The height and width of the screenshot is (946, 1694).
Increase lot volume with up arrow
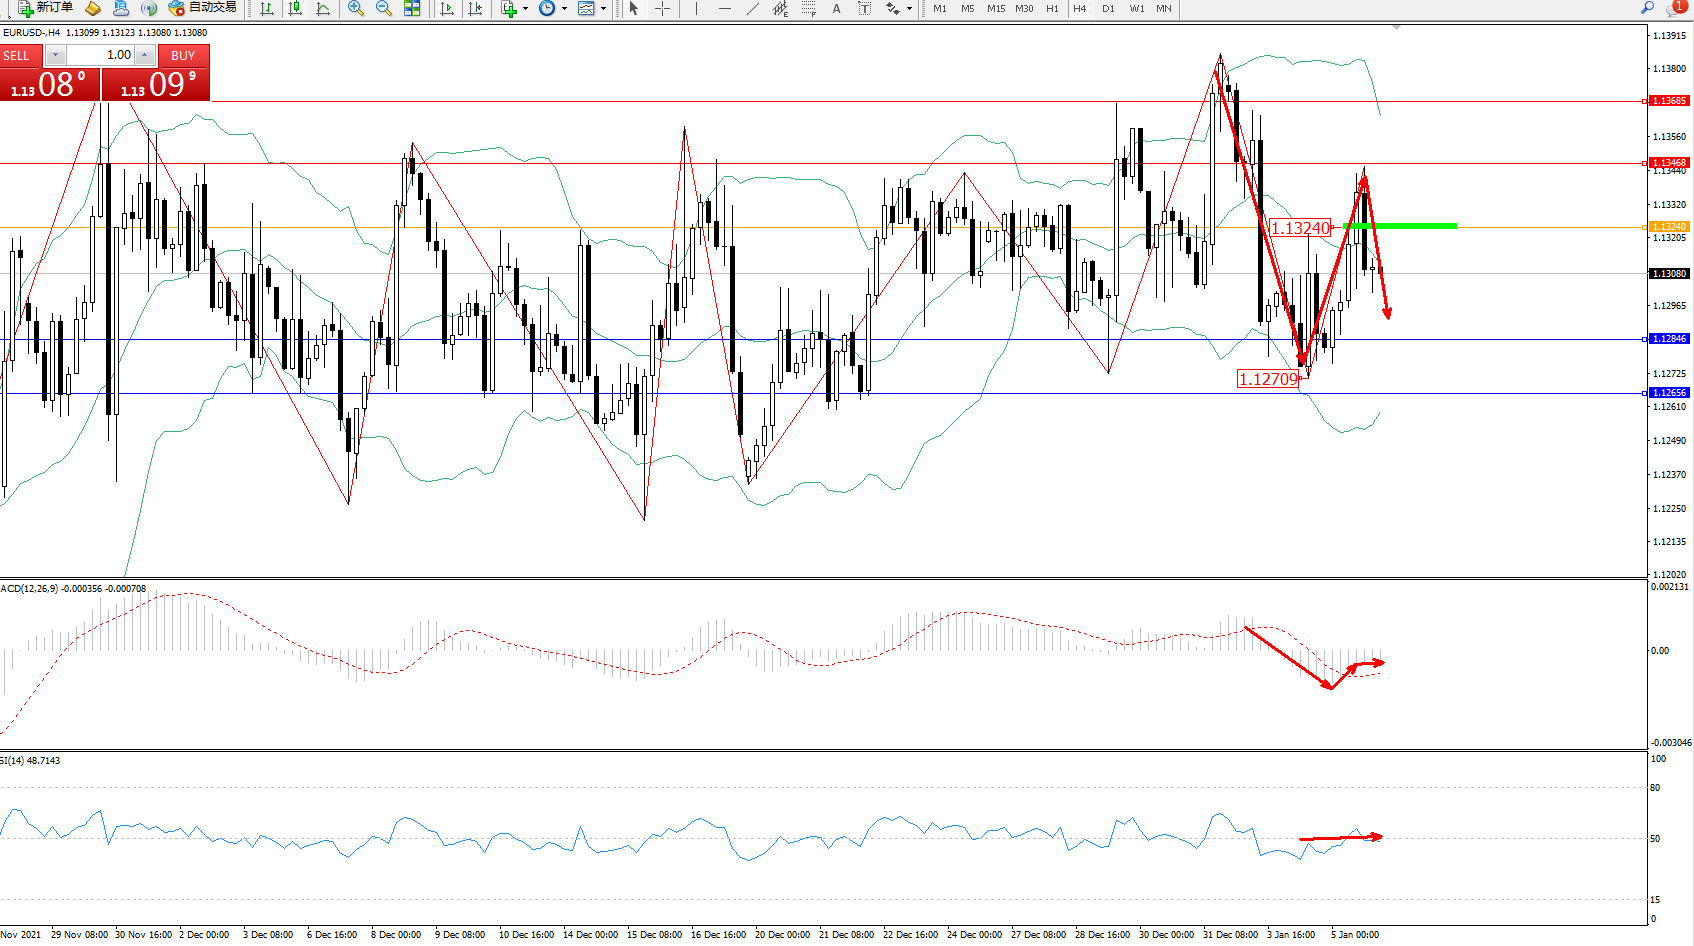point(145,55)
